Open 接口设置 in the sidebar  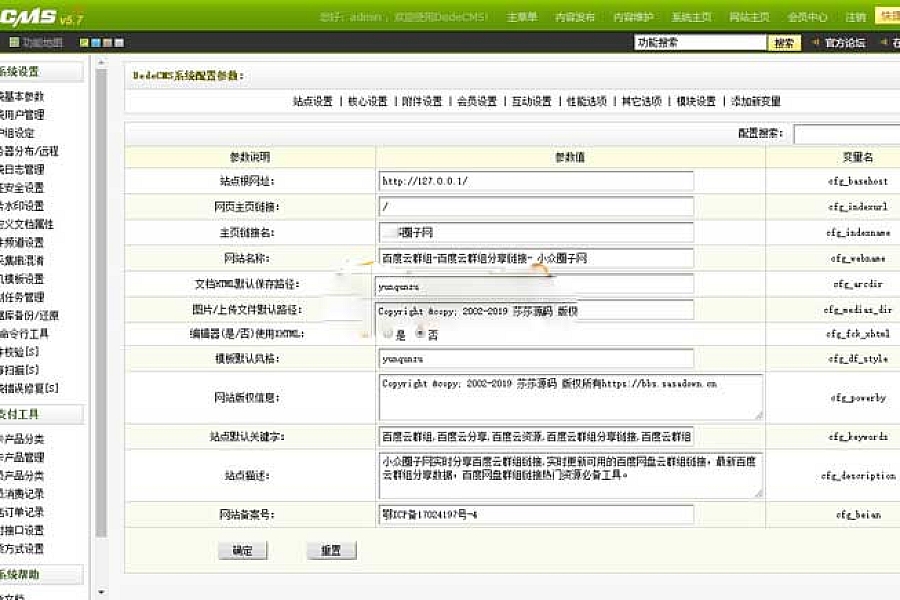coord(22,531)
